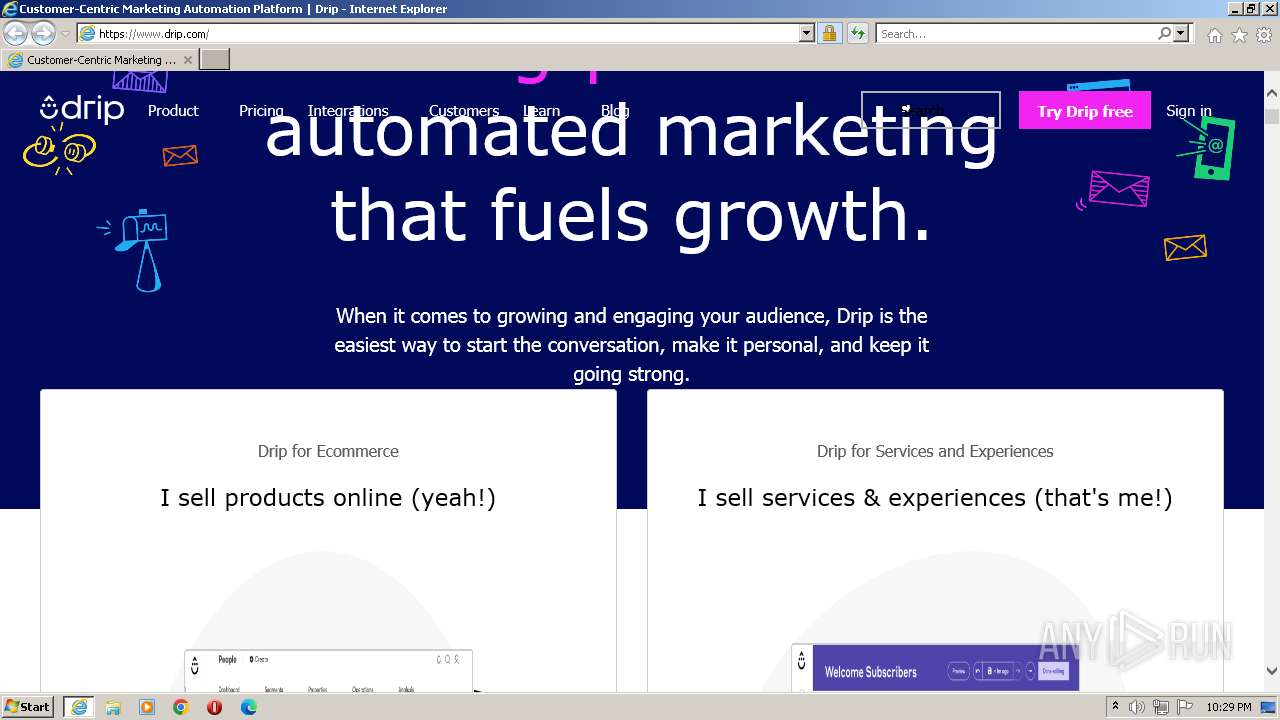Open the Integrations navigation item
The image size is (1280, 720).
348,111
